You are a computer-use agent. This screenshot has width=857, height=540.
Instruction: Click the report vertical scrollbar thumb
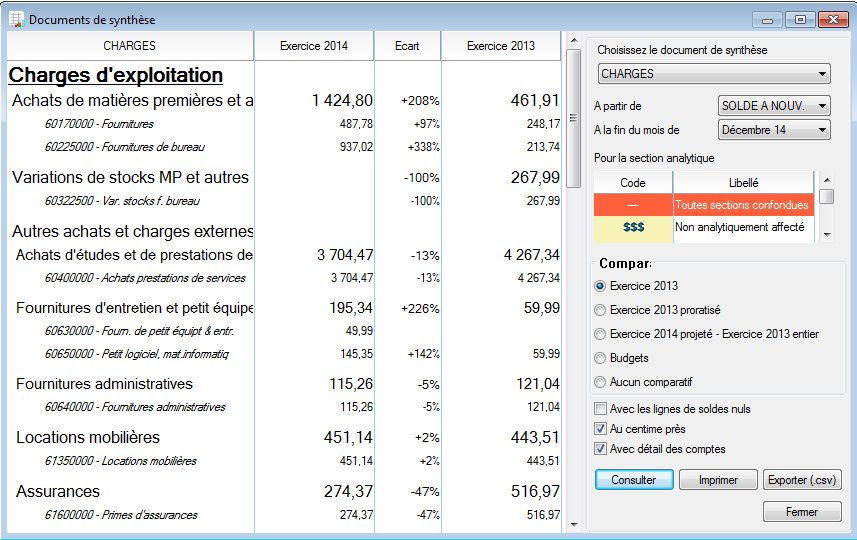(573, 118)
